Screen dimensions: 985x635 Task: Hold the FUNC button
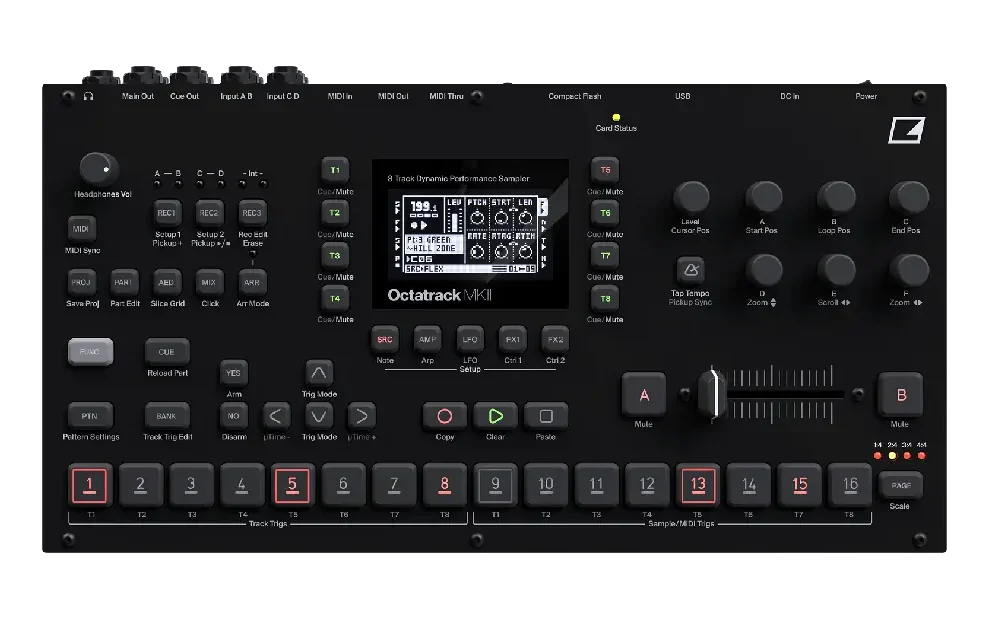90,352
